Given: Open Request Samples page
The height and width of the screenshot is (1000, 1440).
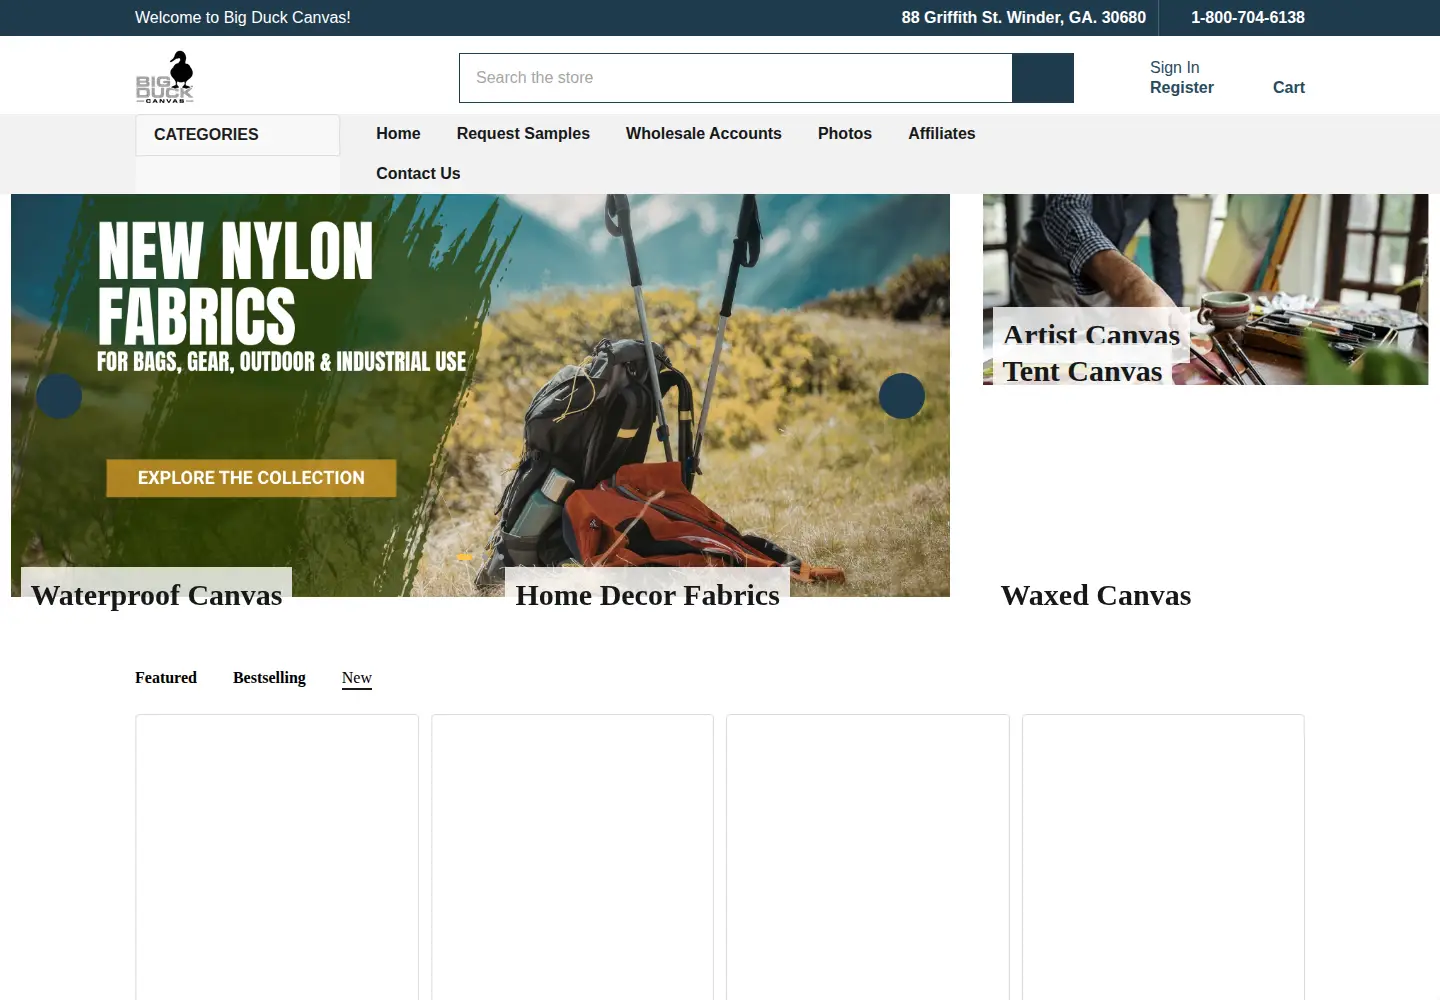Looking at the screenshot, I should coord(523,133).
